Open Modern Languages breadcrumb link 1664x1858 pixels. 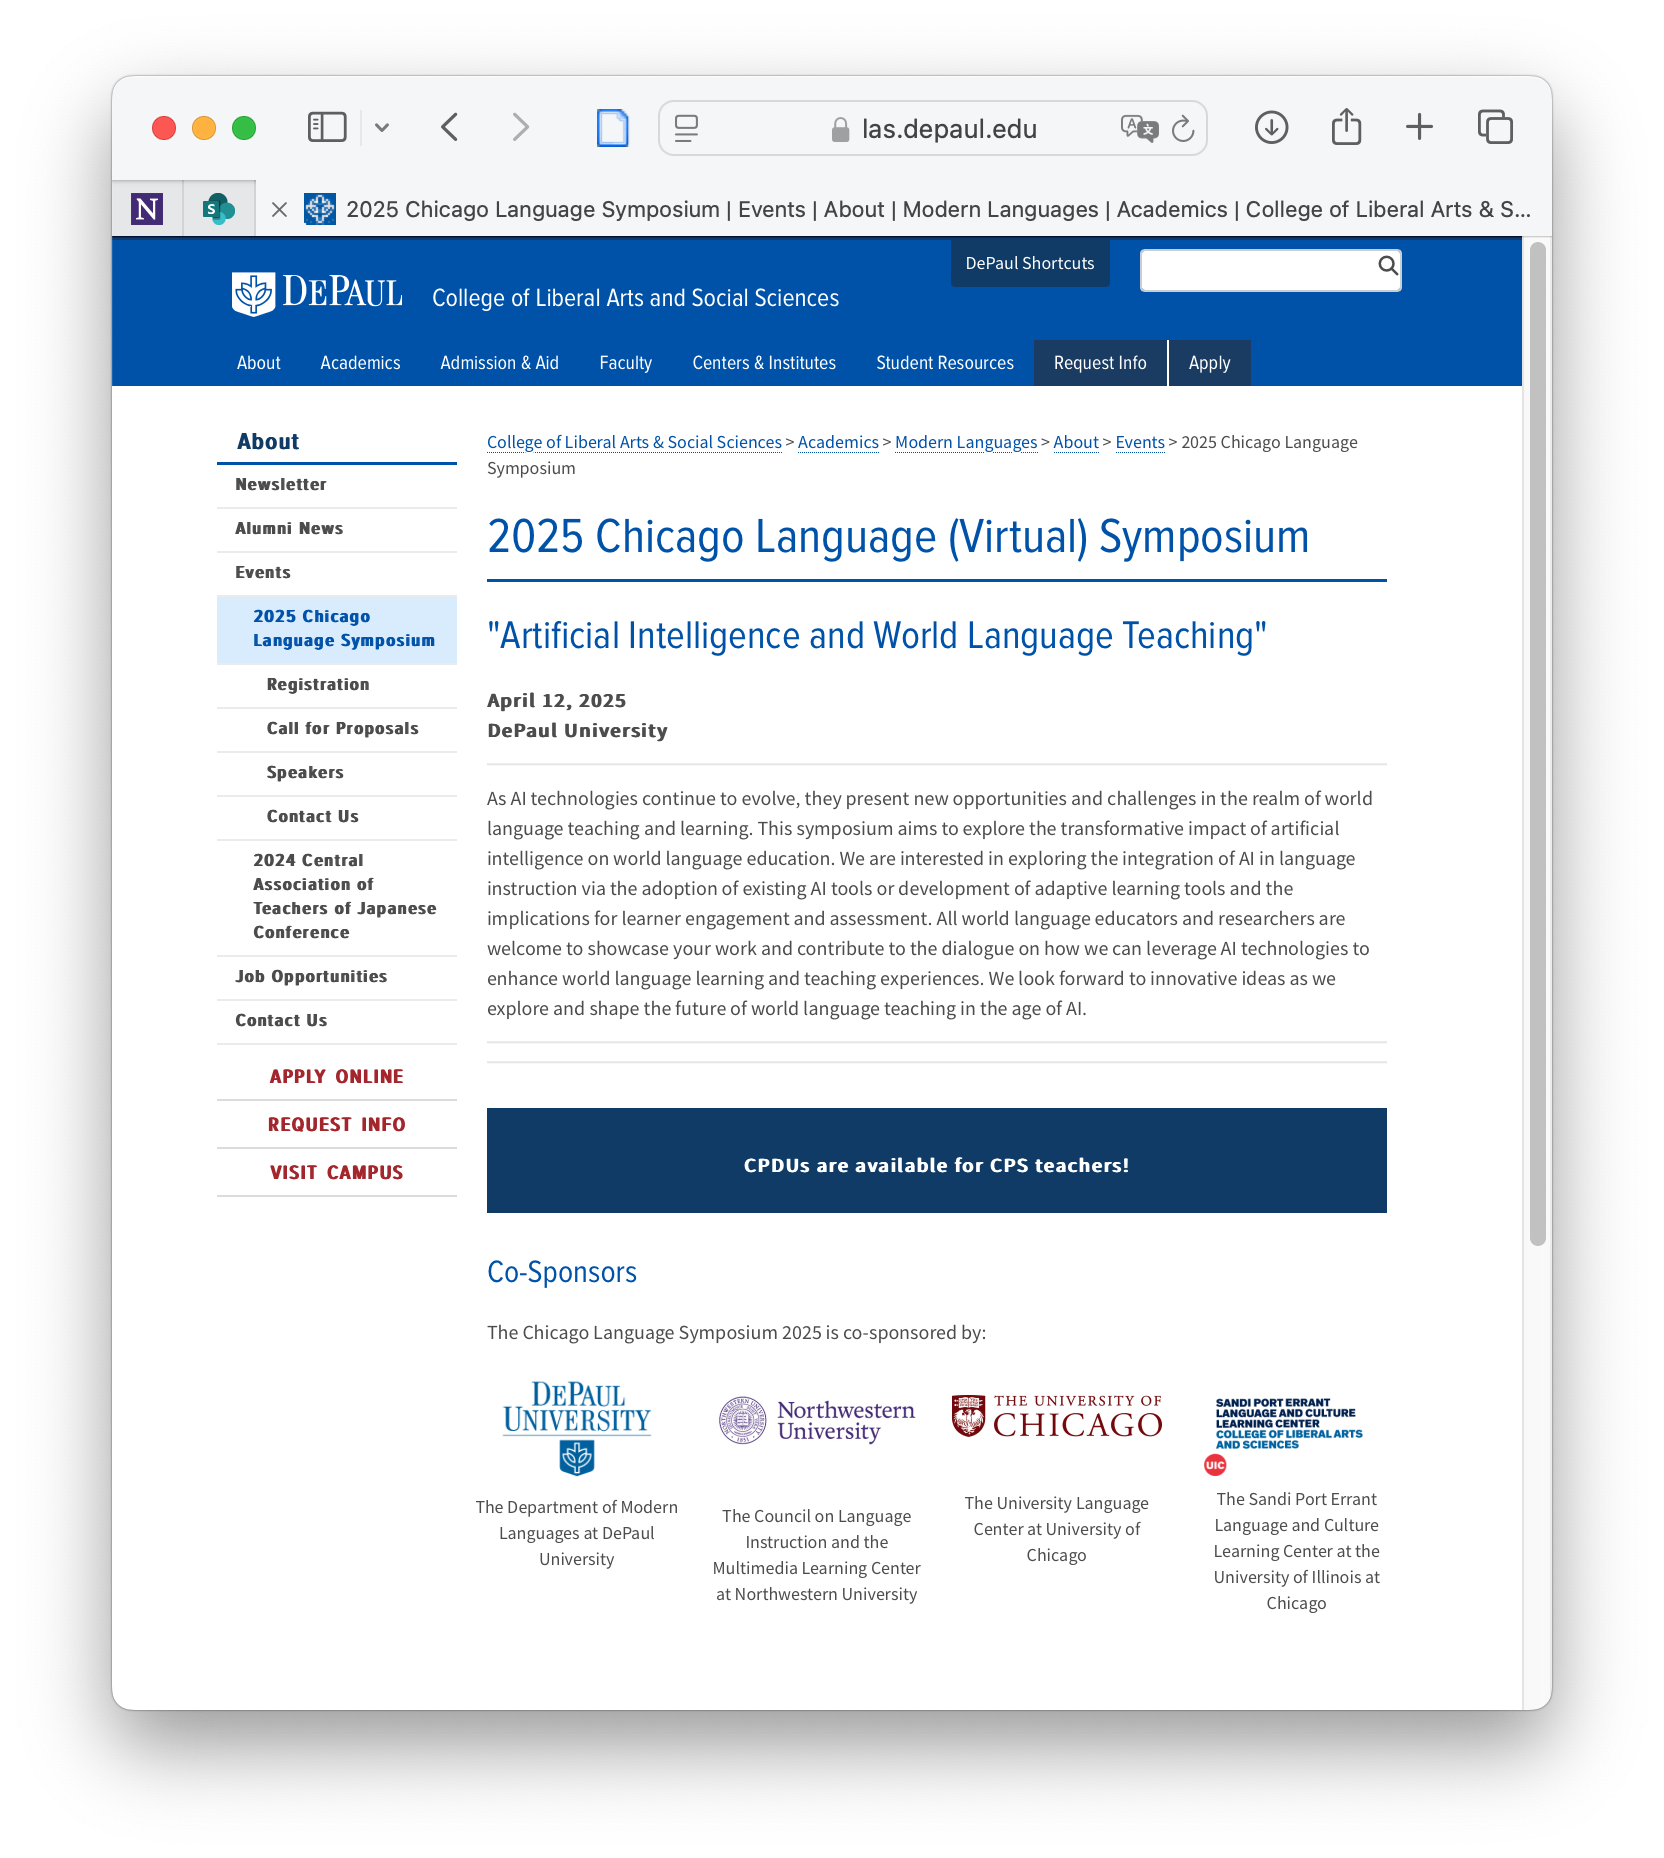pos(966,442)
